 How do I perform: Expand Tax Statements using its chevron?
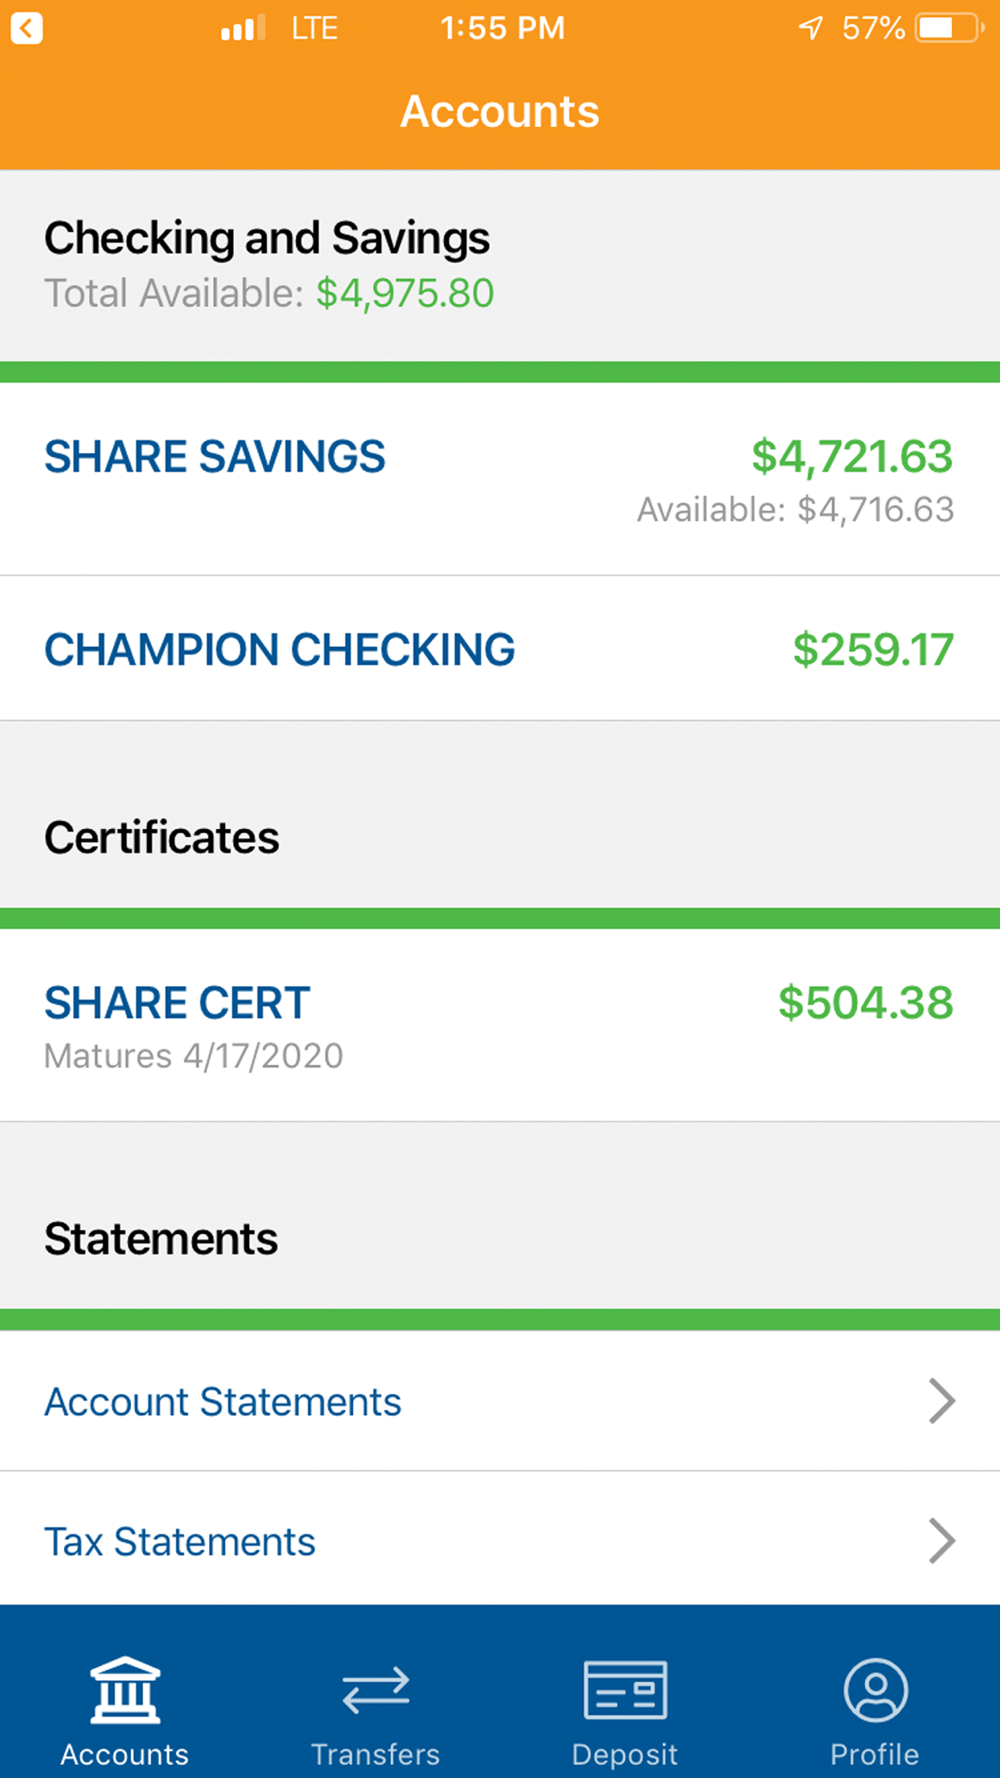coord(941,1541)
